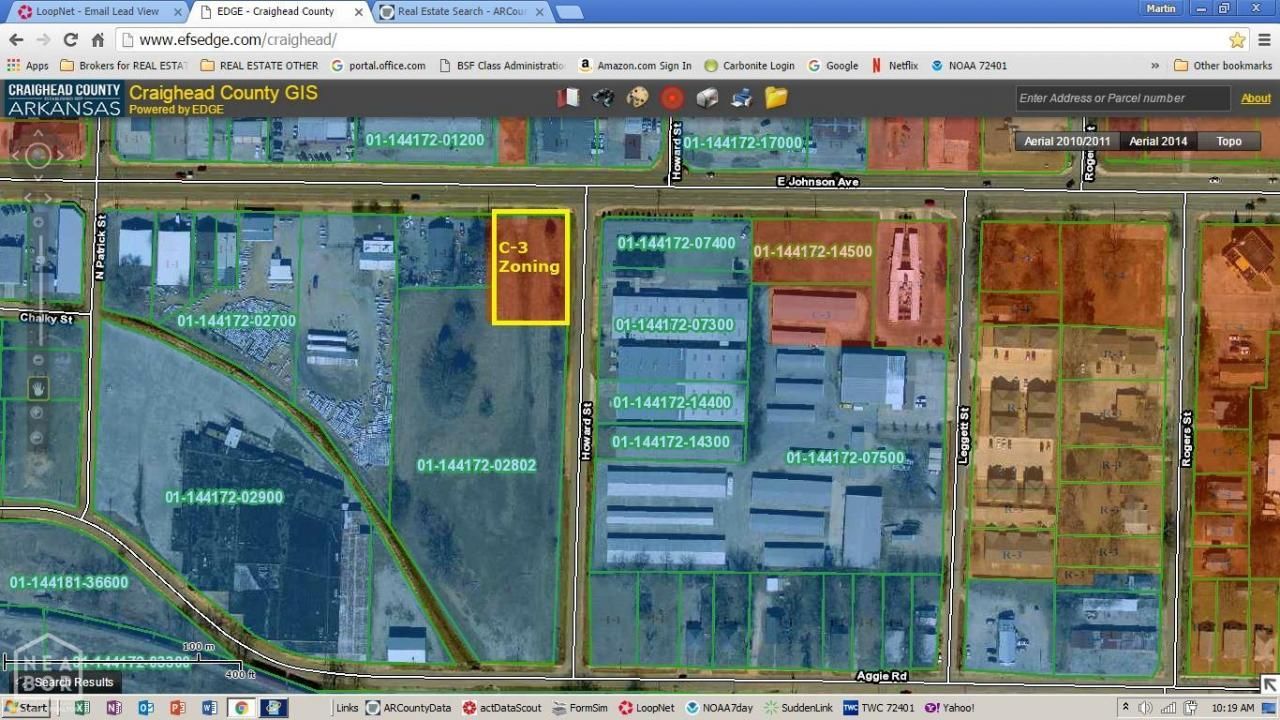This screenshot has width=1280, height=720.
Task: Click the red target circle icon
Action: [x=672, y=97]
